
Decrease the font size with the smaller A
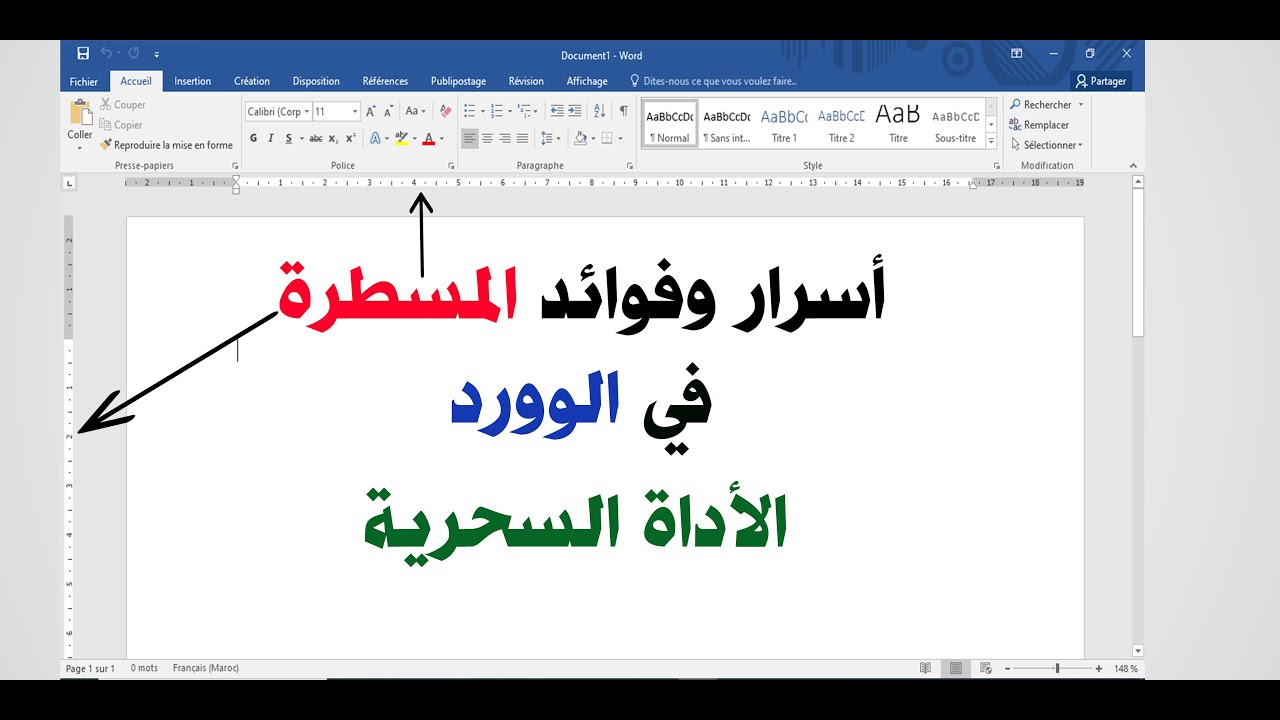click(388, 112)
